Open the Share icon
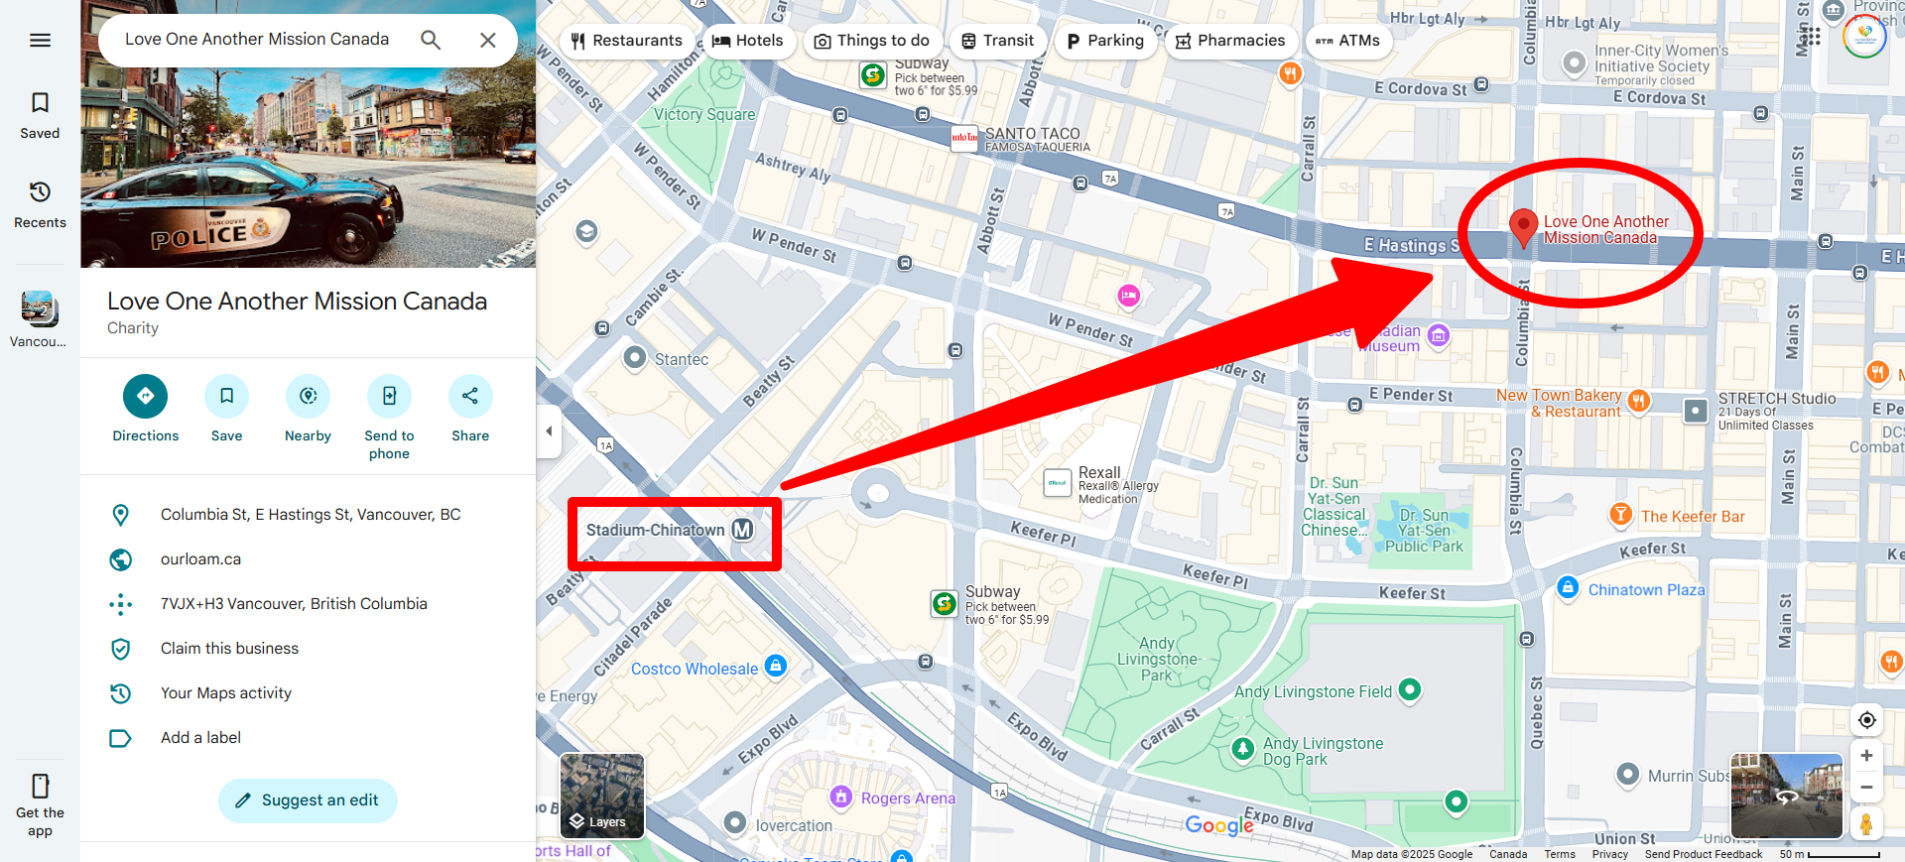The width and height of the screenshot is (1905, 862). click(470, 396)
